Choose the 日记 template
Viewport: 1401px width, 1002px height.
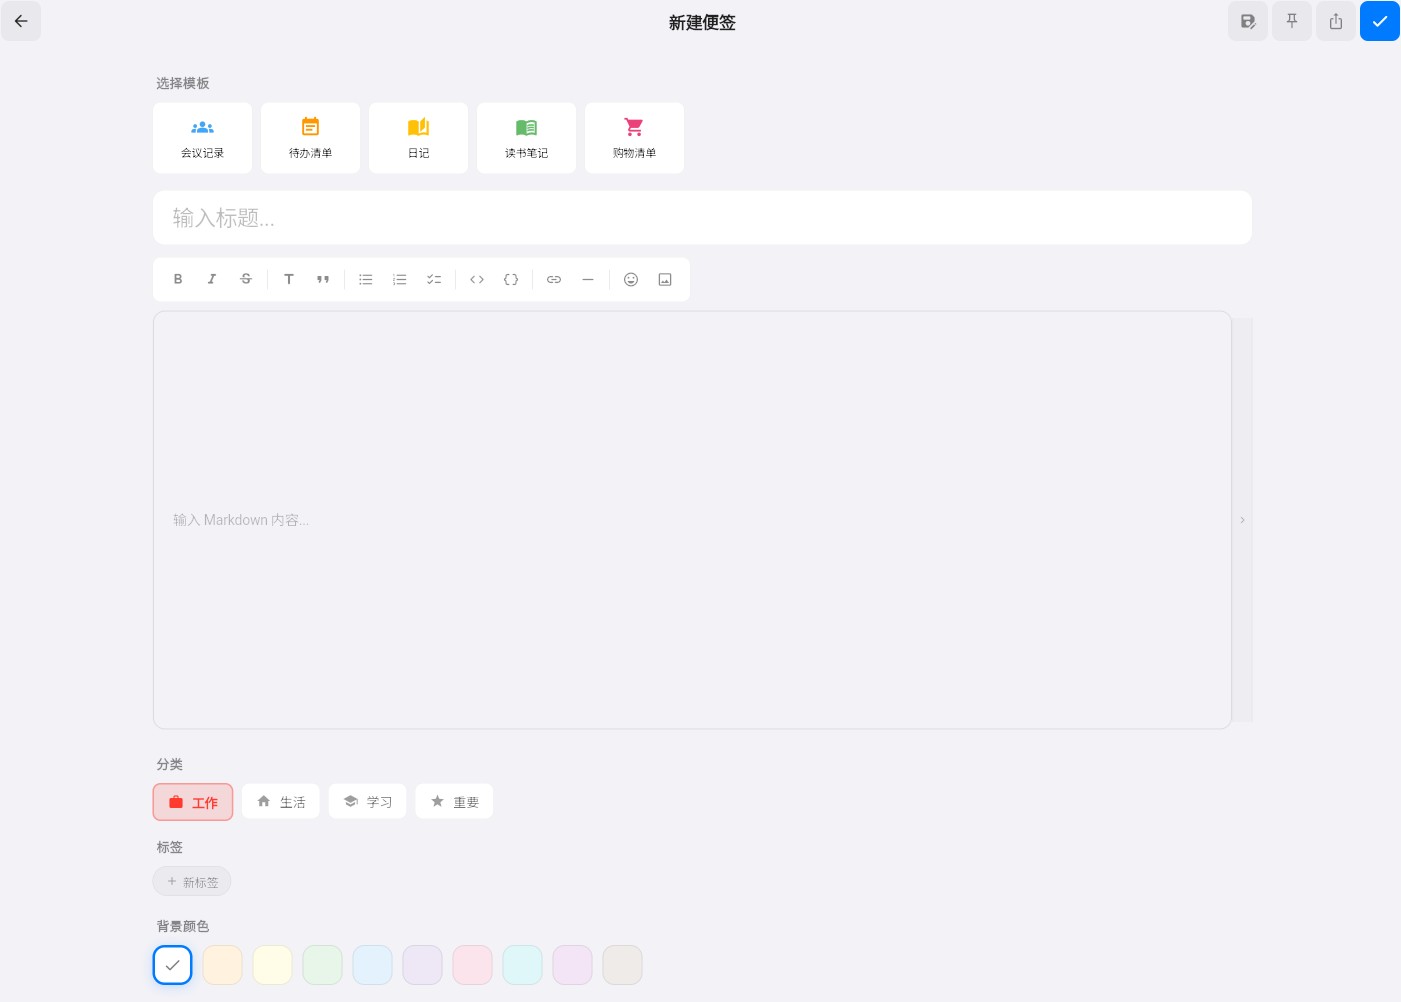[x=418, y=138]
